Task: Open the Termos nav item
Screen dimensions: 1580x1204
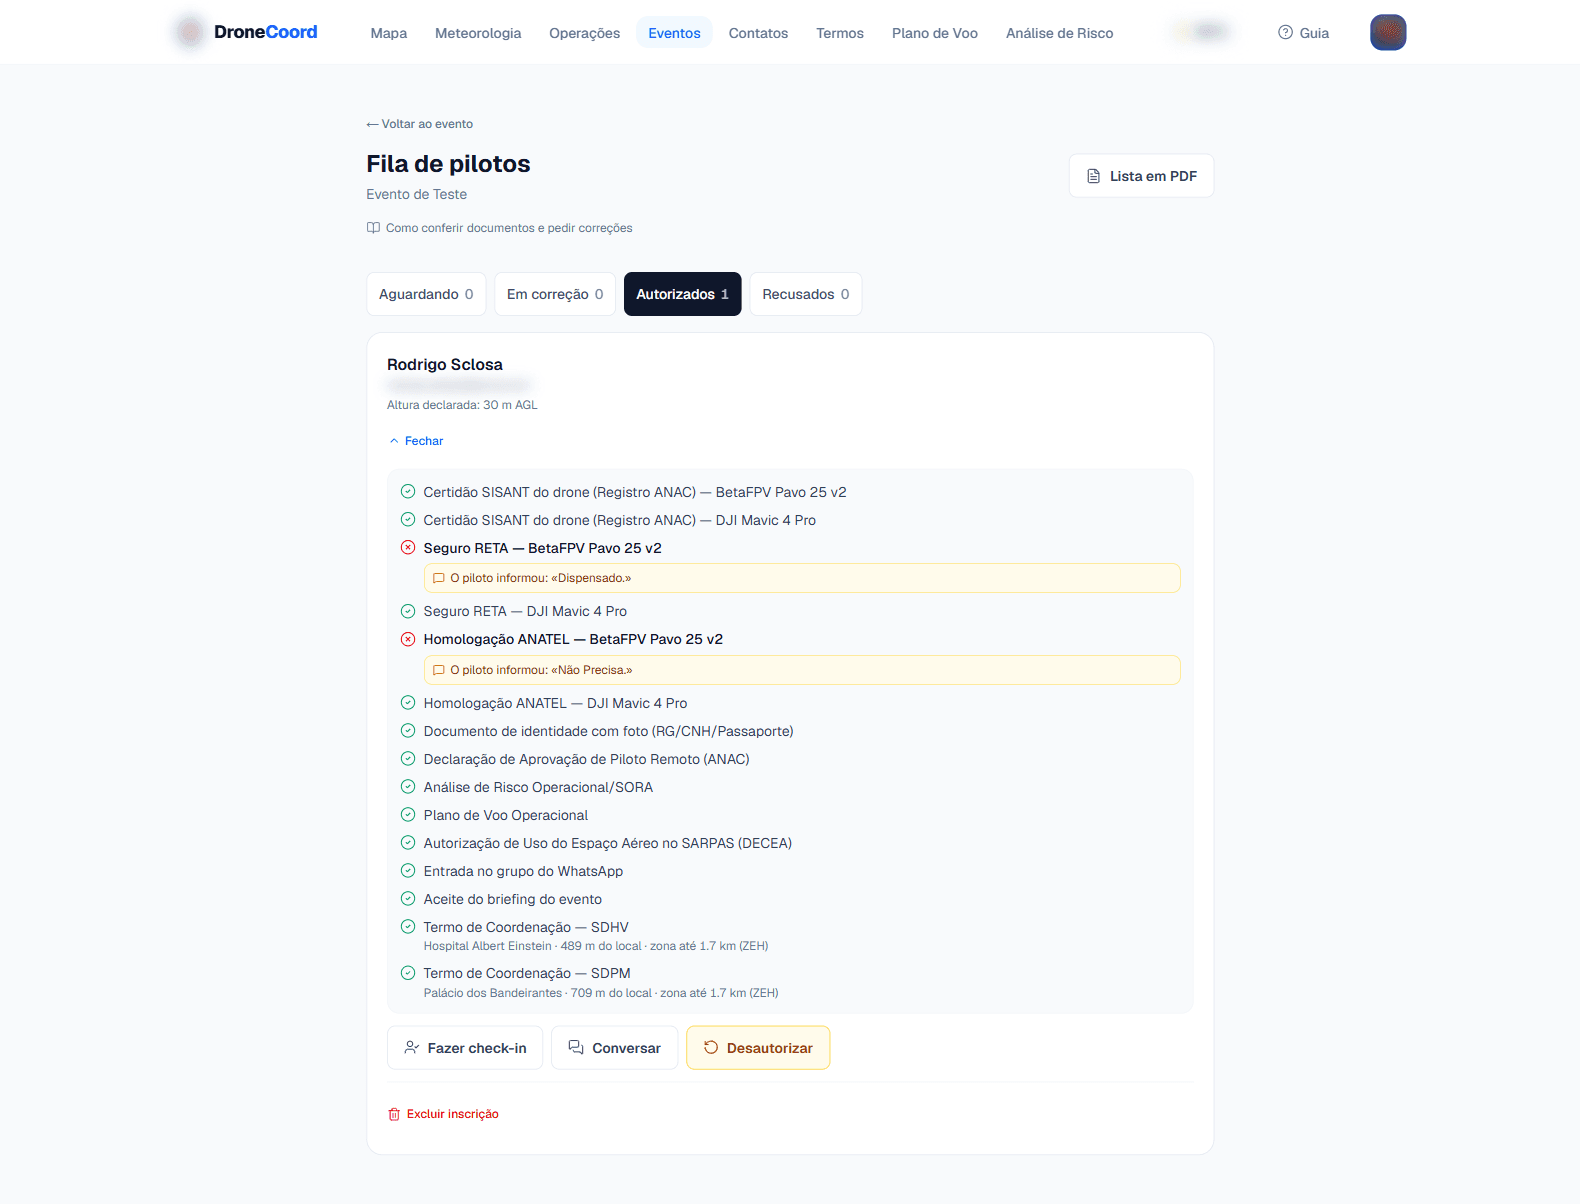Action: pyautogui.click(x=840, y=33)
